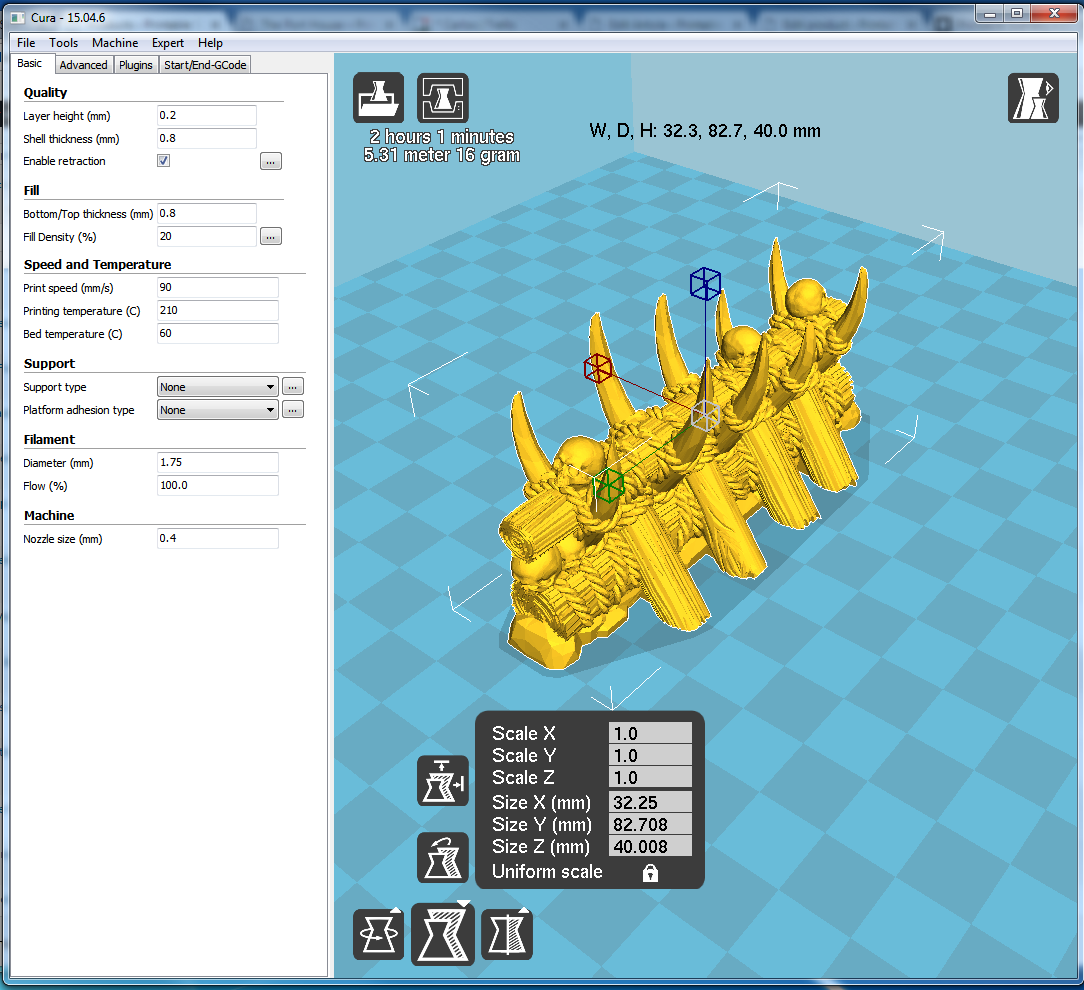Toggle the Uniform scale lock
The width and height of the screenshot is (1084, 990).
point(650,873)
